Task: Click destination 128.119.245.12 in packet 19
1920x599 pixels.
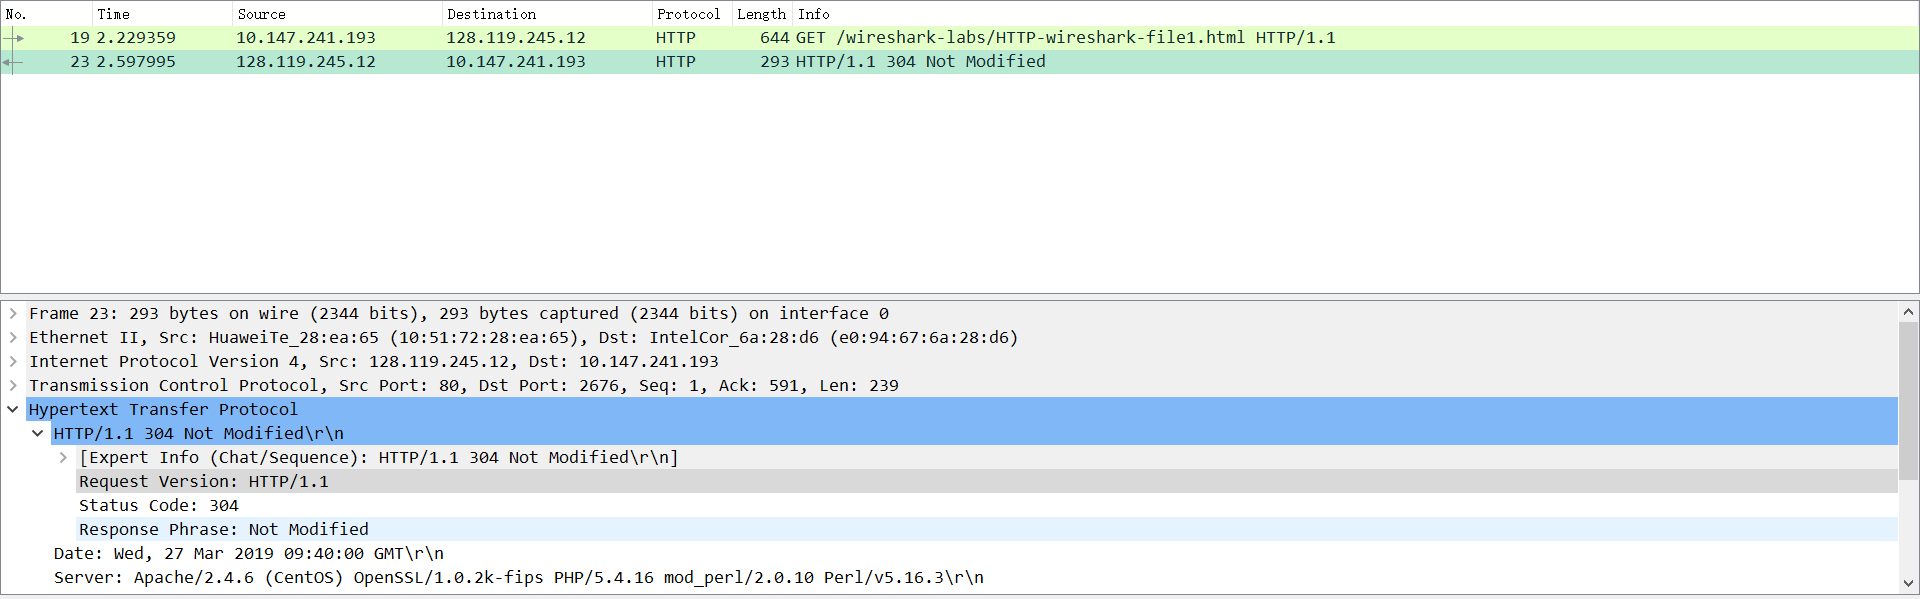Action: point(516,38)
